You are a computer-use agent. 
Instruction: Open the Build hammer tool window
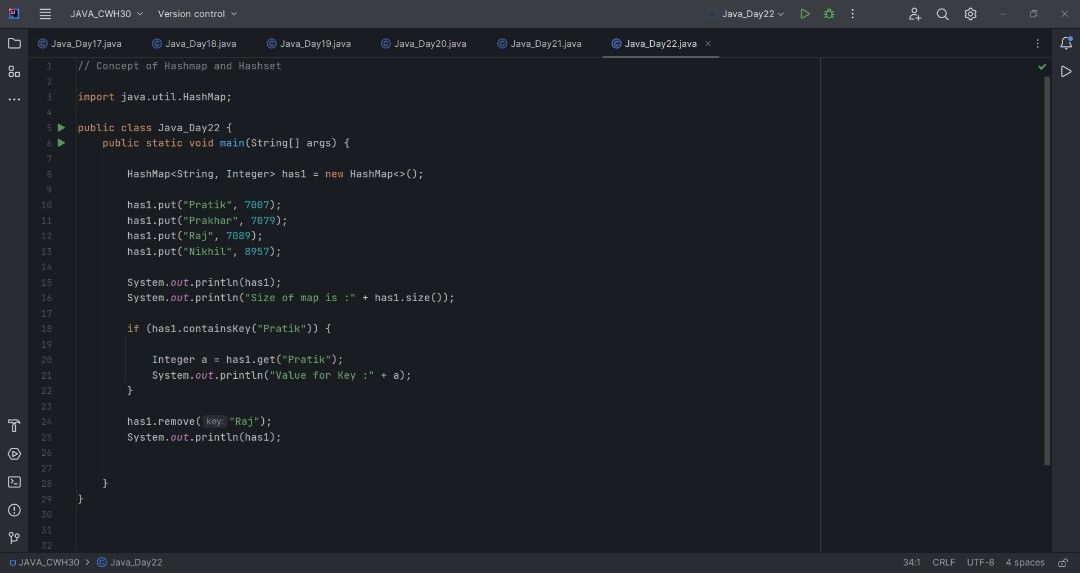pyautogui.click(x=14, y=426)
